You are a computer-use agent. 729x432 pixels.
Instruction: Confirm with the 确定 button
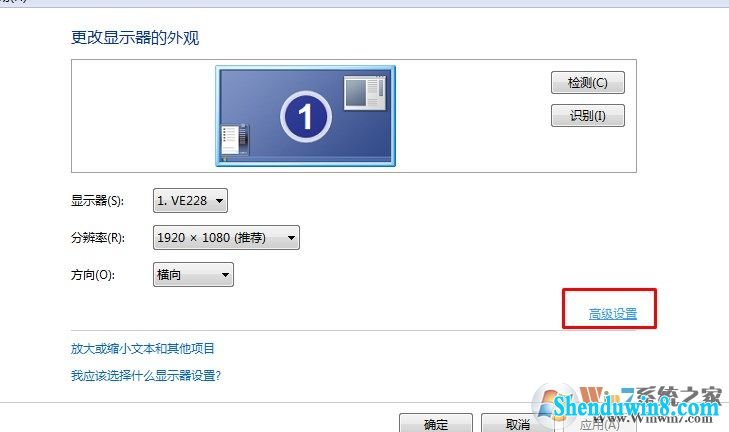coord(436,423)
